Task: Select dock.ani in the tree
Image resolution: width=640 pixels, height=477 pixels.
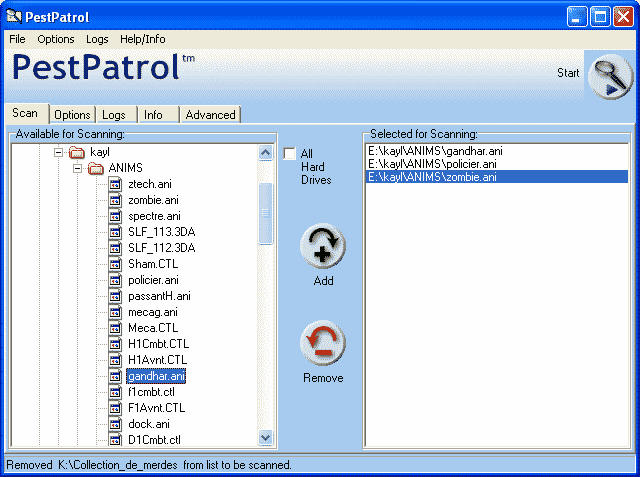Action: [149, 424]
